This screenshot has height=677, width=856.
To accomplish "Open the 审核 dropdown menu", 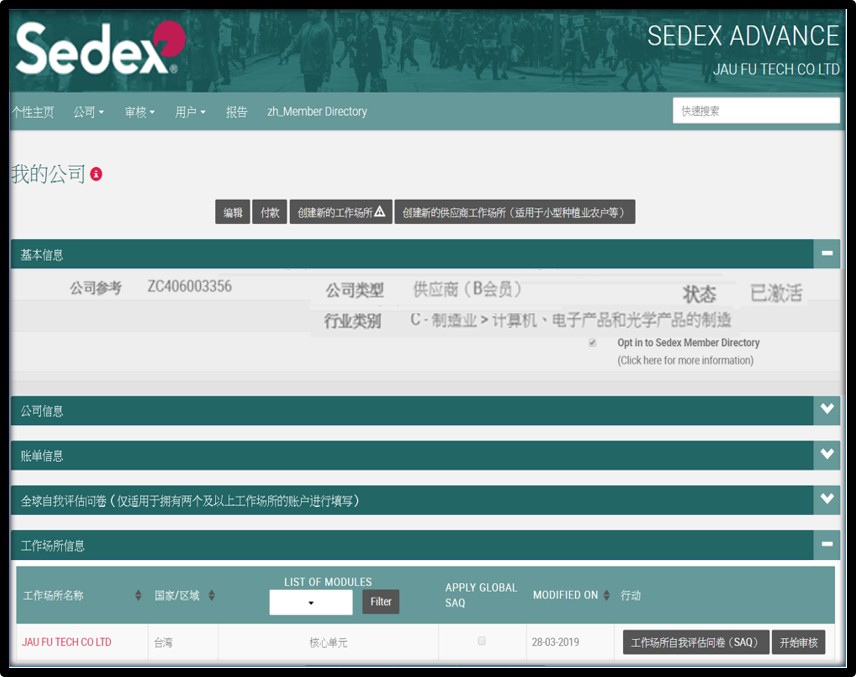I will (140, 112).
